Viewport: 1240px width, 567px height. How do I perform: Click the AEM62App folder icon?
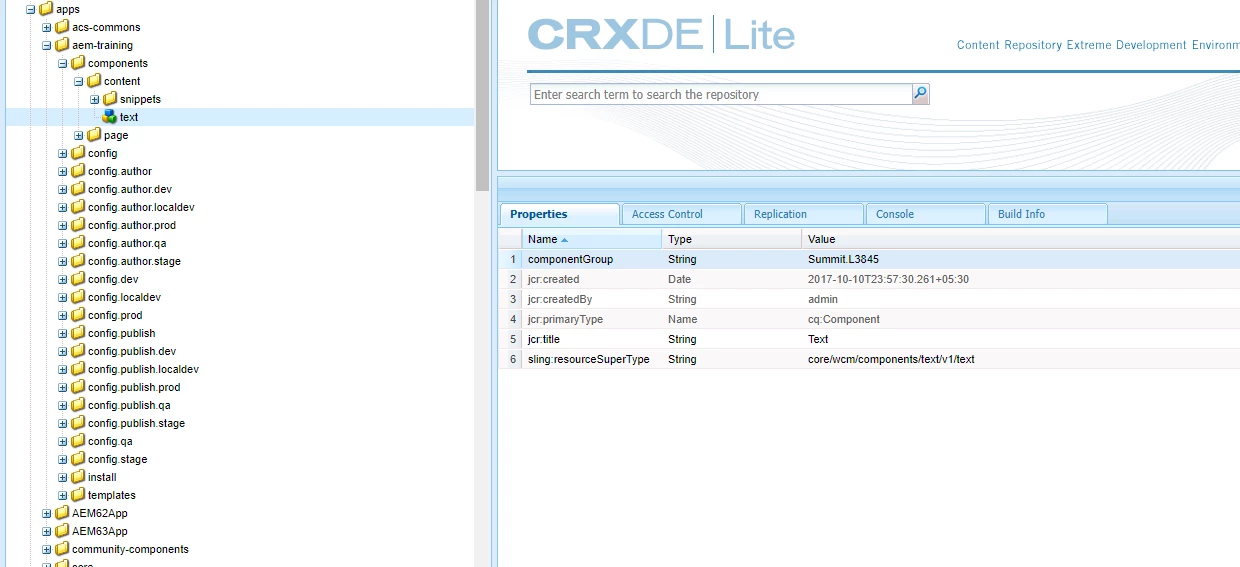tap(62, 513)
